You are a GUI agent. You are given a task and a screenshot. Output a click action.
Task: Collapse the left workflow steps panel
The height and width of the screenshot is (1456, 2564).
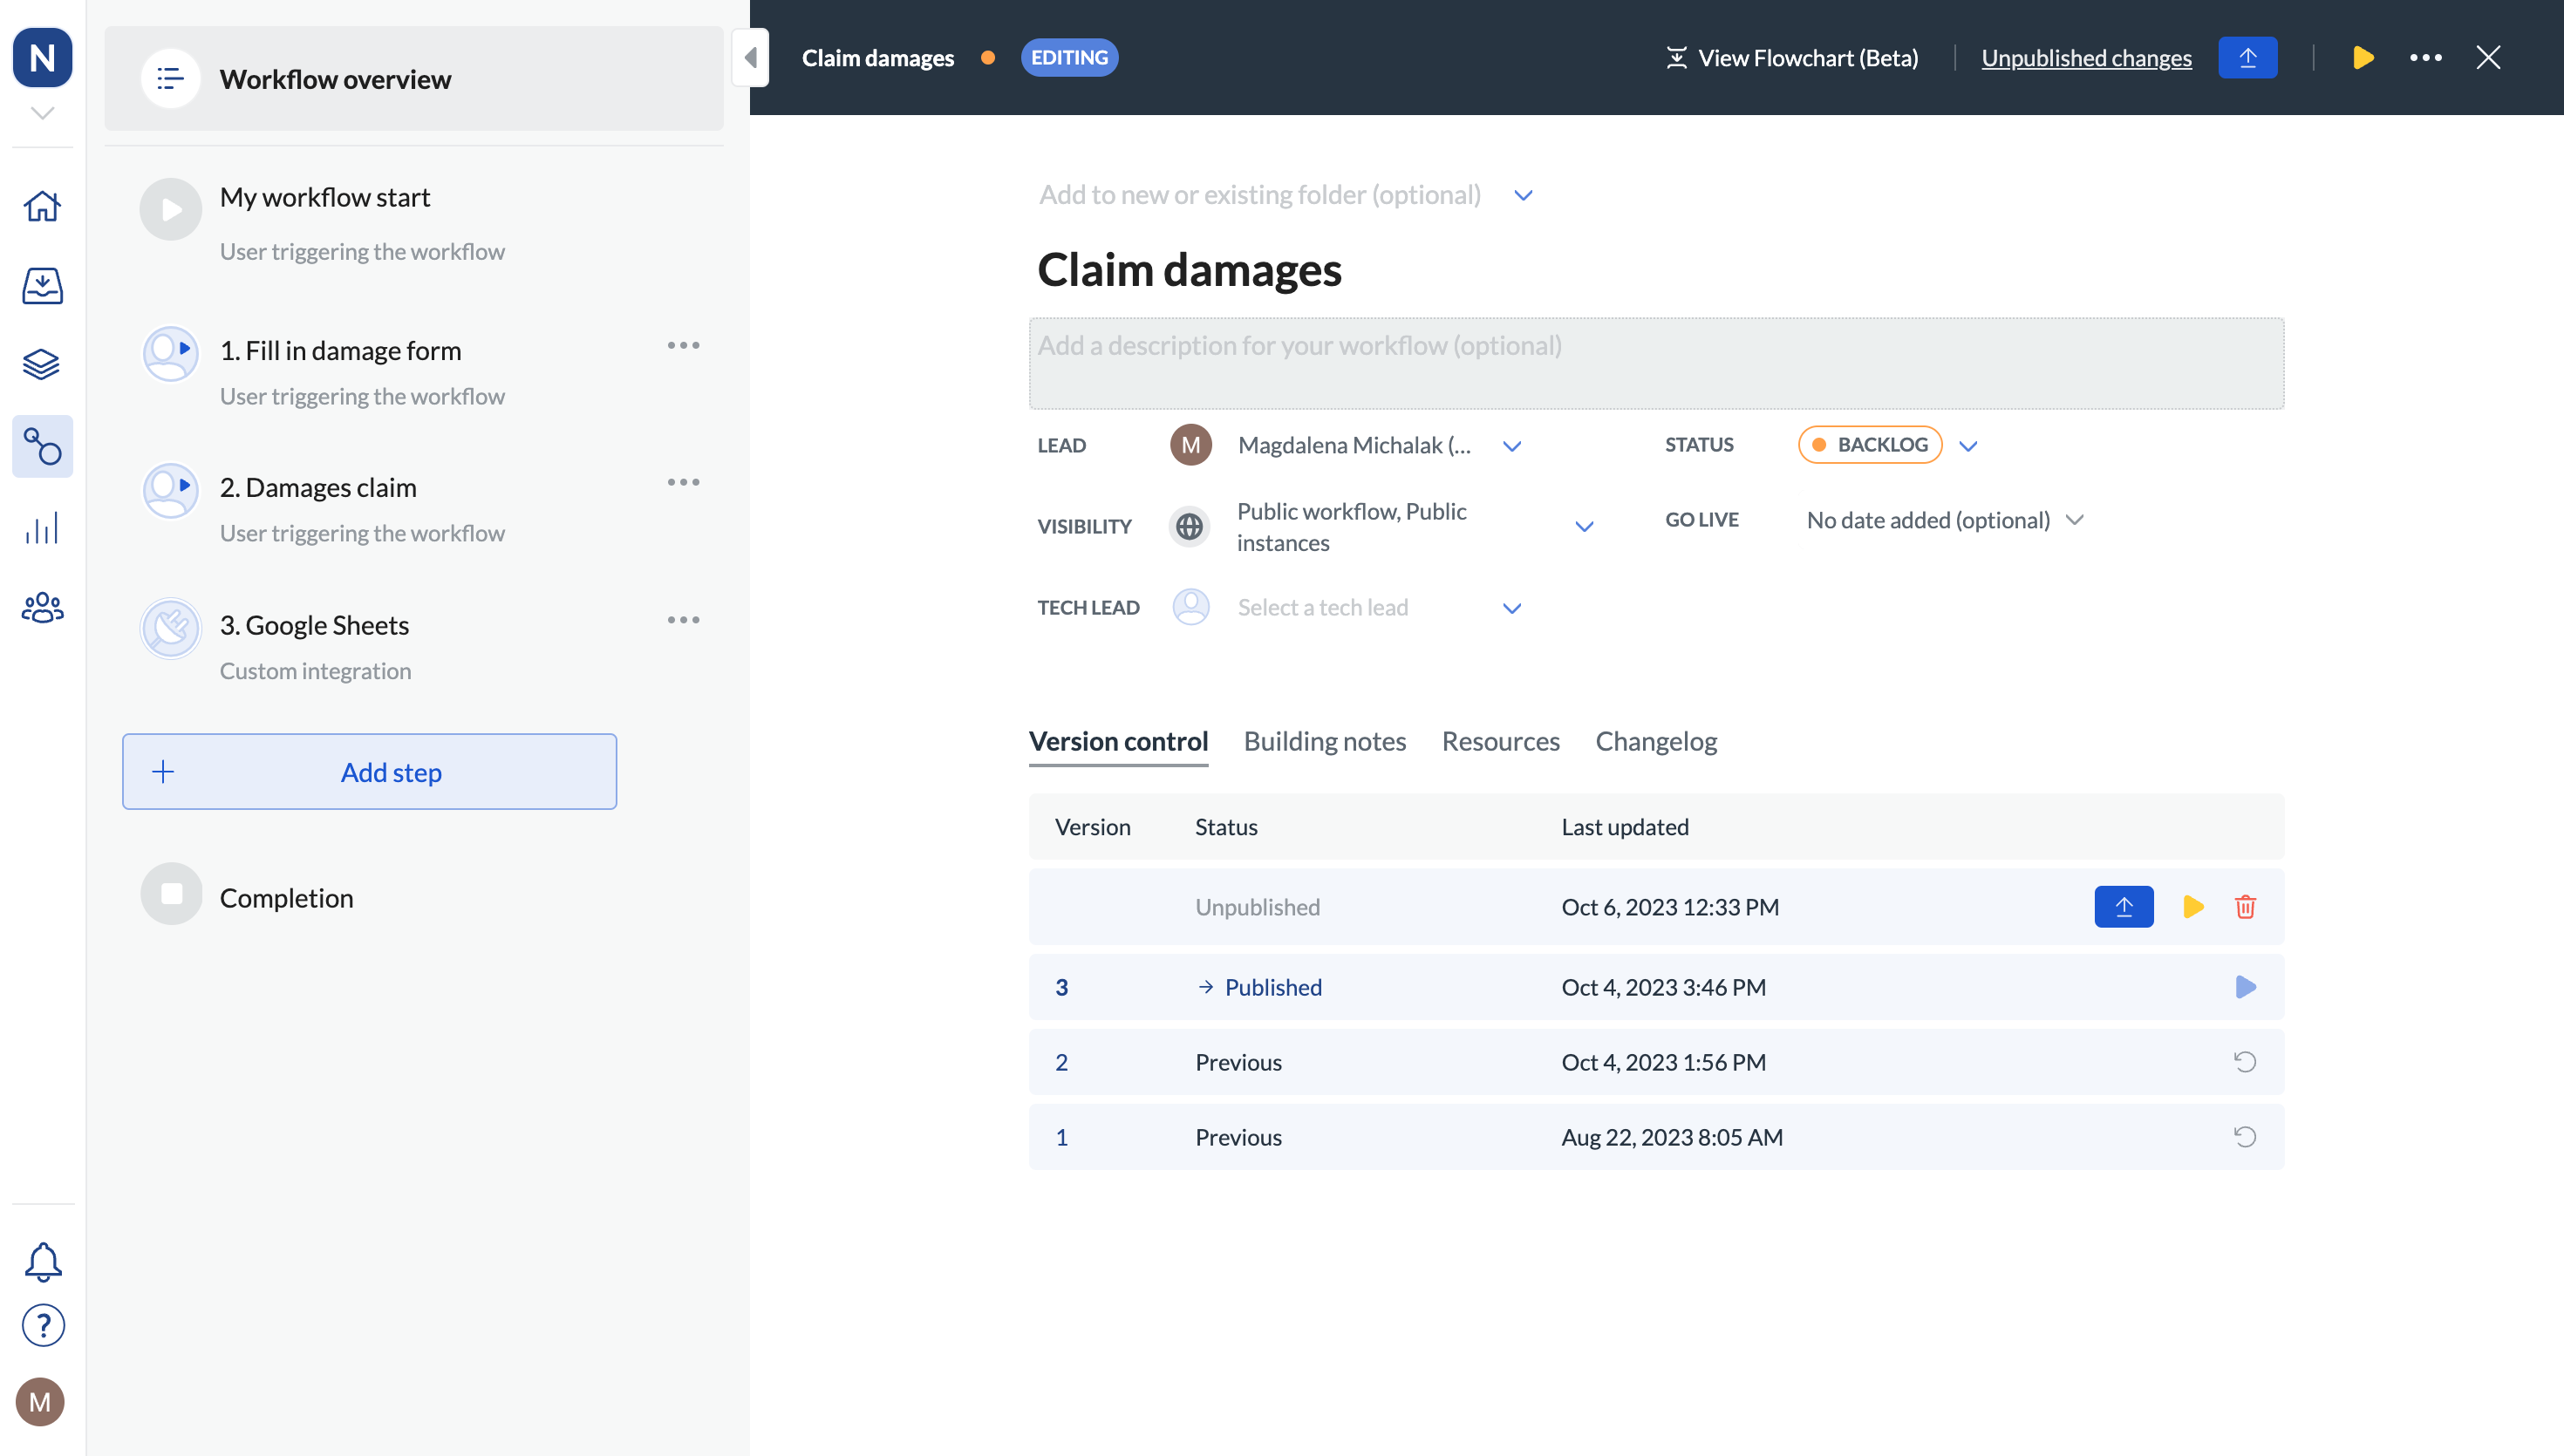(x=750, y=58)
